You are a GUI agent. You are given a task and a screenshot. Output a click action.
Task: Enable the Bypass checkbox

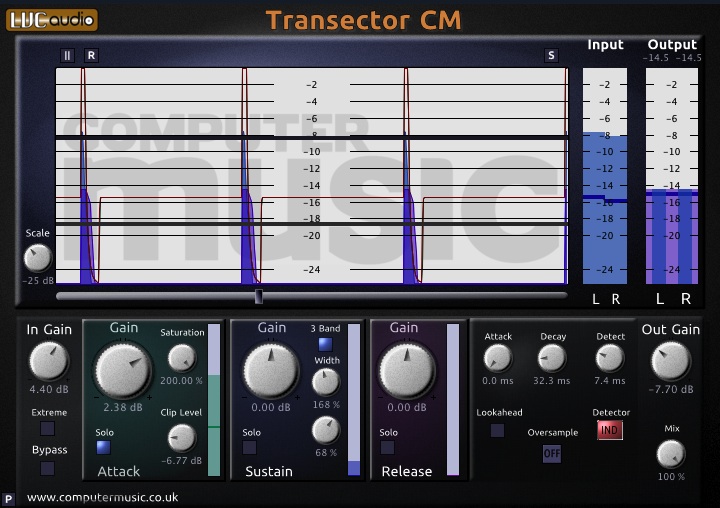pyautogui.click(x=47, y=468)
